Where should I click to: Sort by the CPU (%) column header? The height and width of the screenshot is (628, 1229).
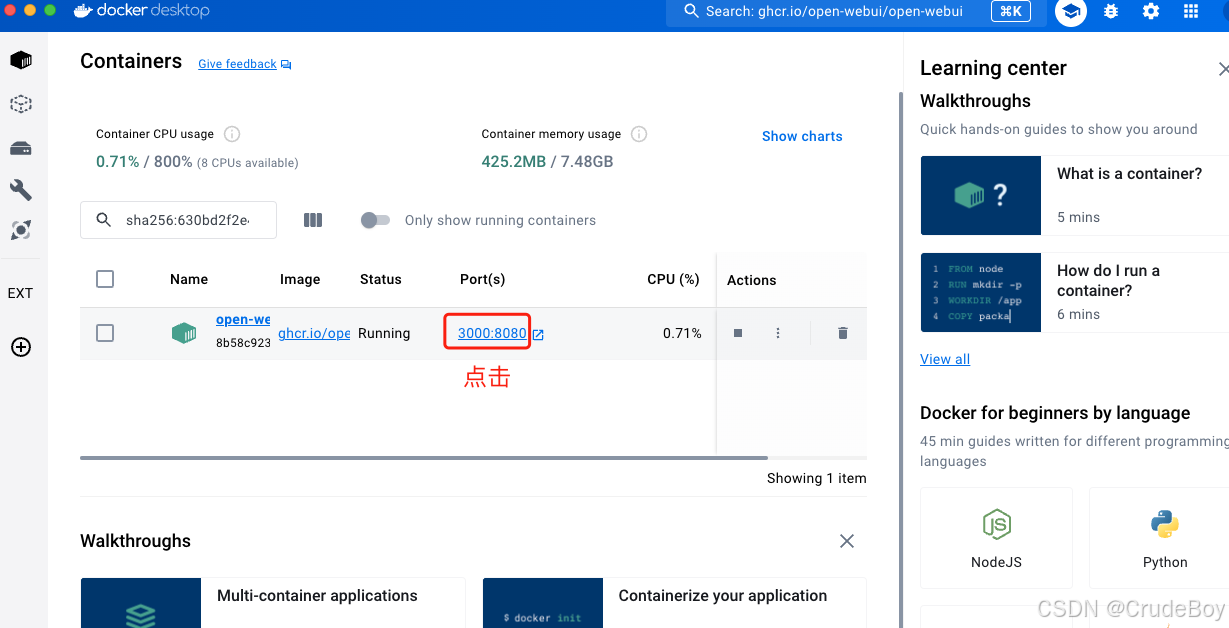(x=673, y=279)
